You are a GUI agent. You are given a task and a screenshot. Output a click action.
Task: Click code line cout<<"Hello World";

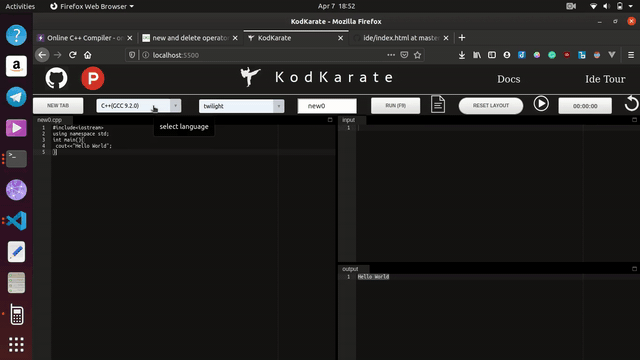pyautogui.click(x=83, y=146)
